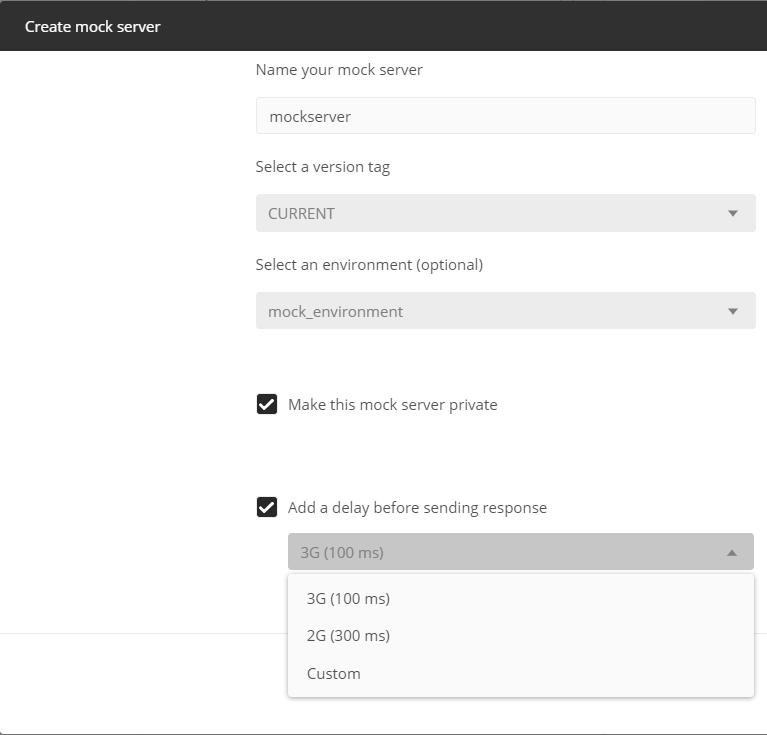This screenshot has width=767, height=735.
Task: Click the mock server name input field
Action: click(x=505, y=116)
